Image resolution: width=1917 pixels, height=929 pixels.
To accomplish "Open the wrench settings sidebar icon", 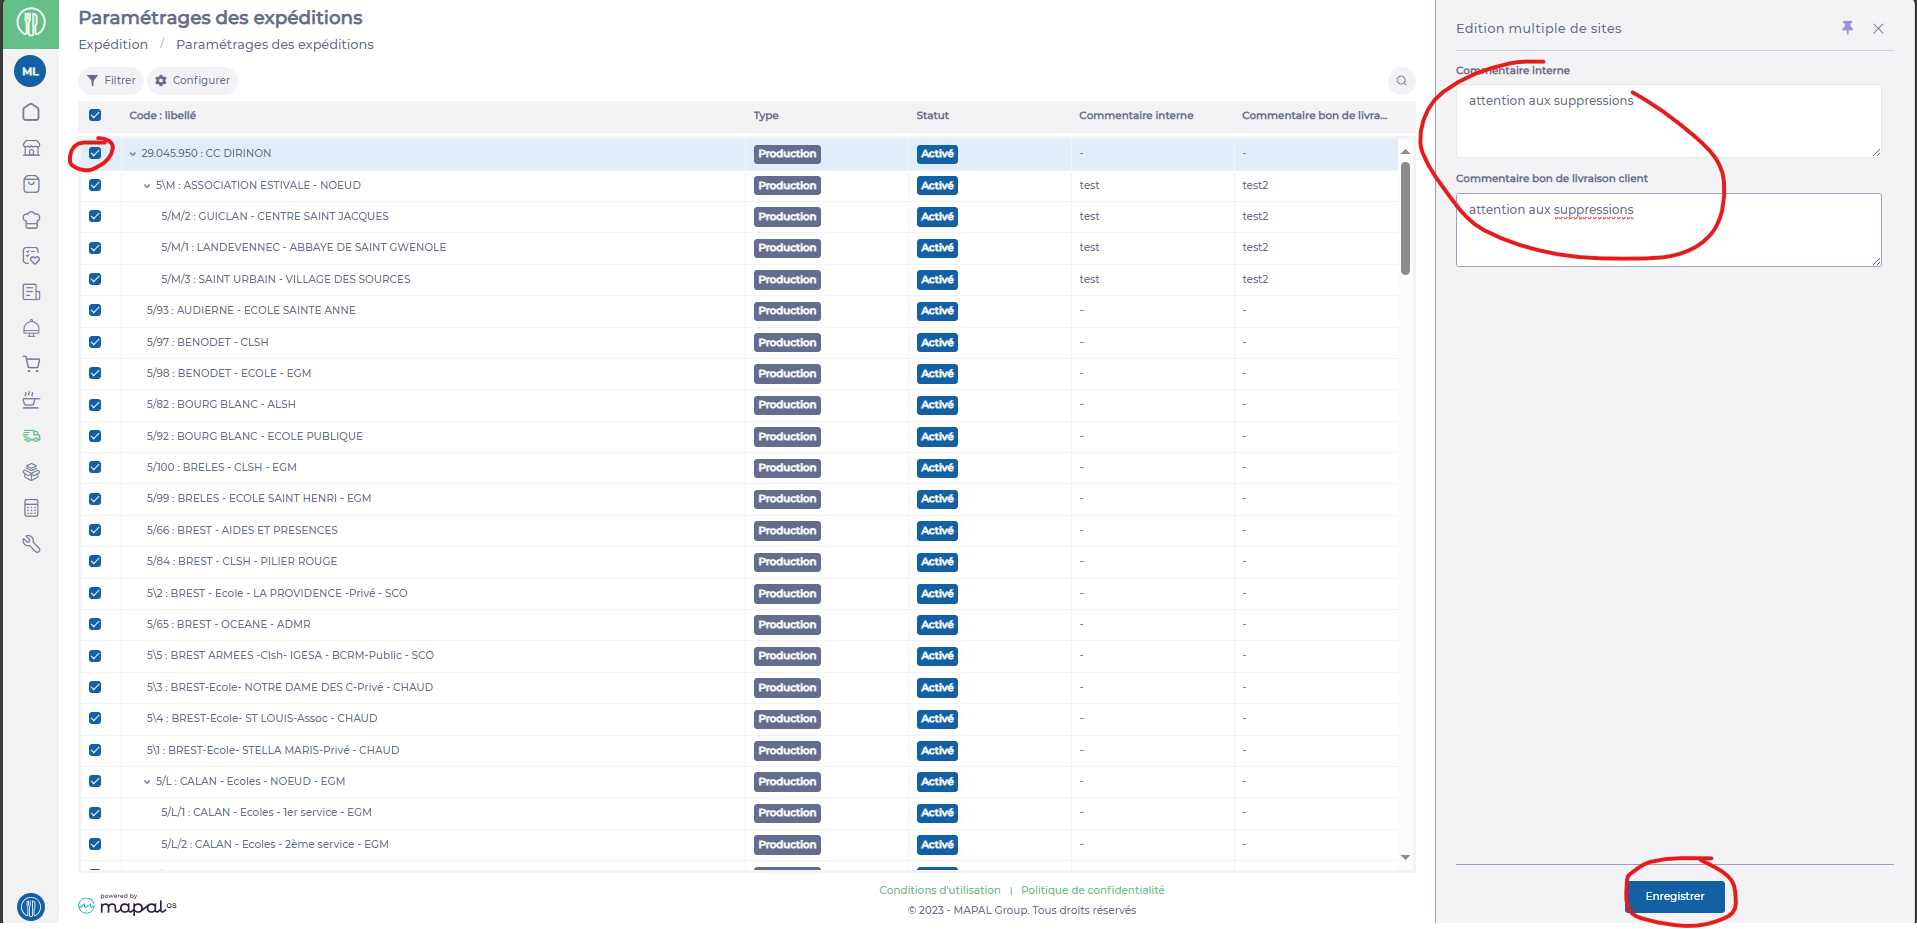I will pos(31,544).
